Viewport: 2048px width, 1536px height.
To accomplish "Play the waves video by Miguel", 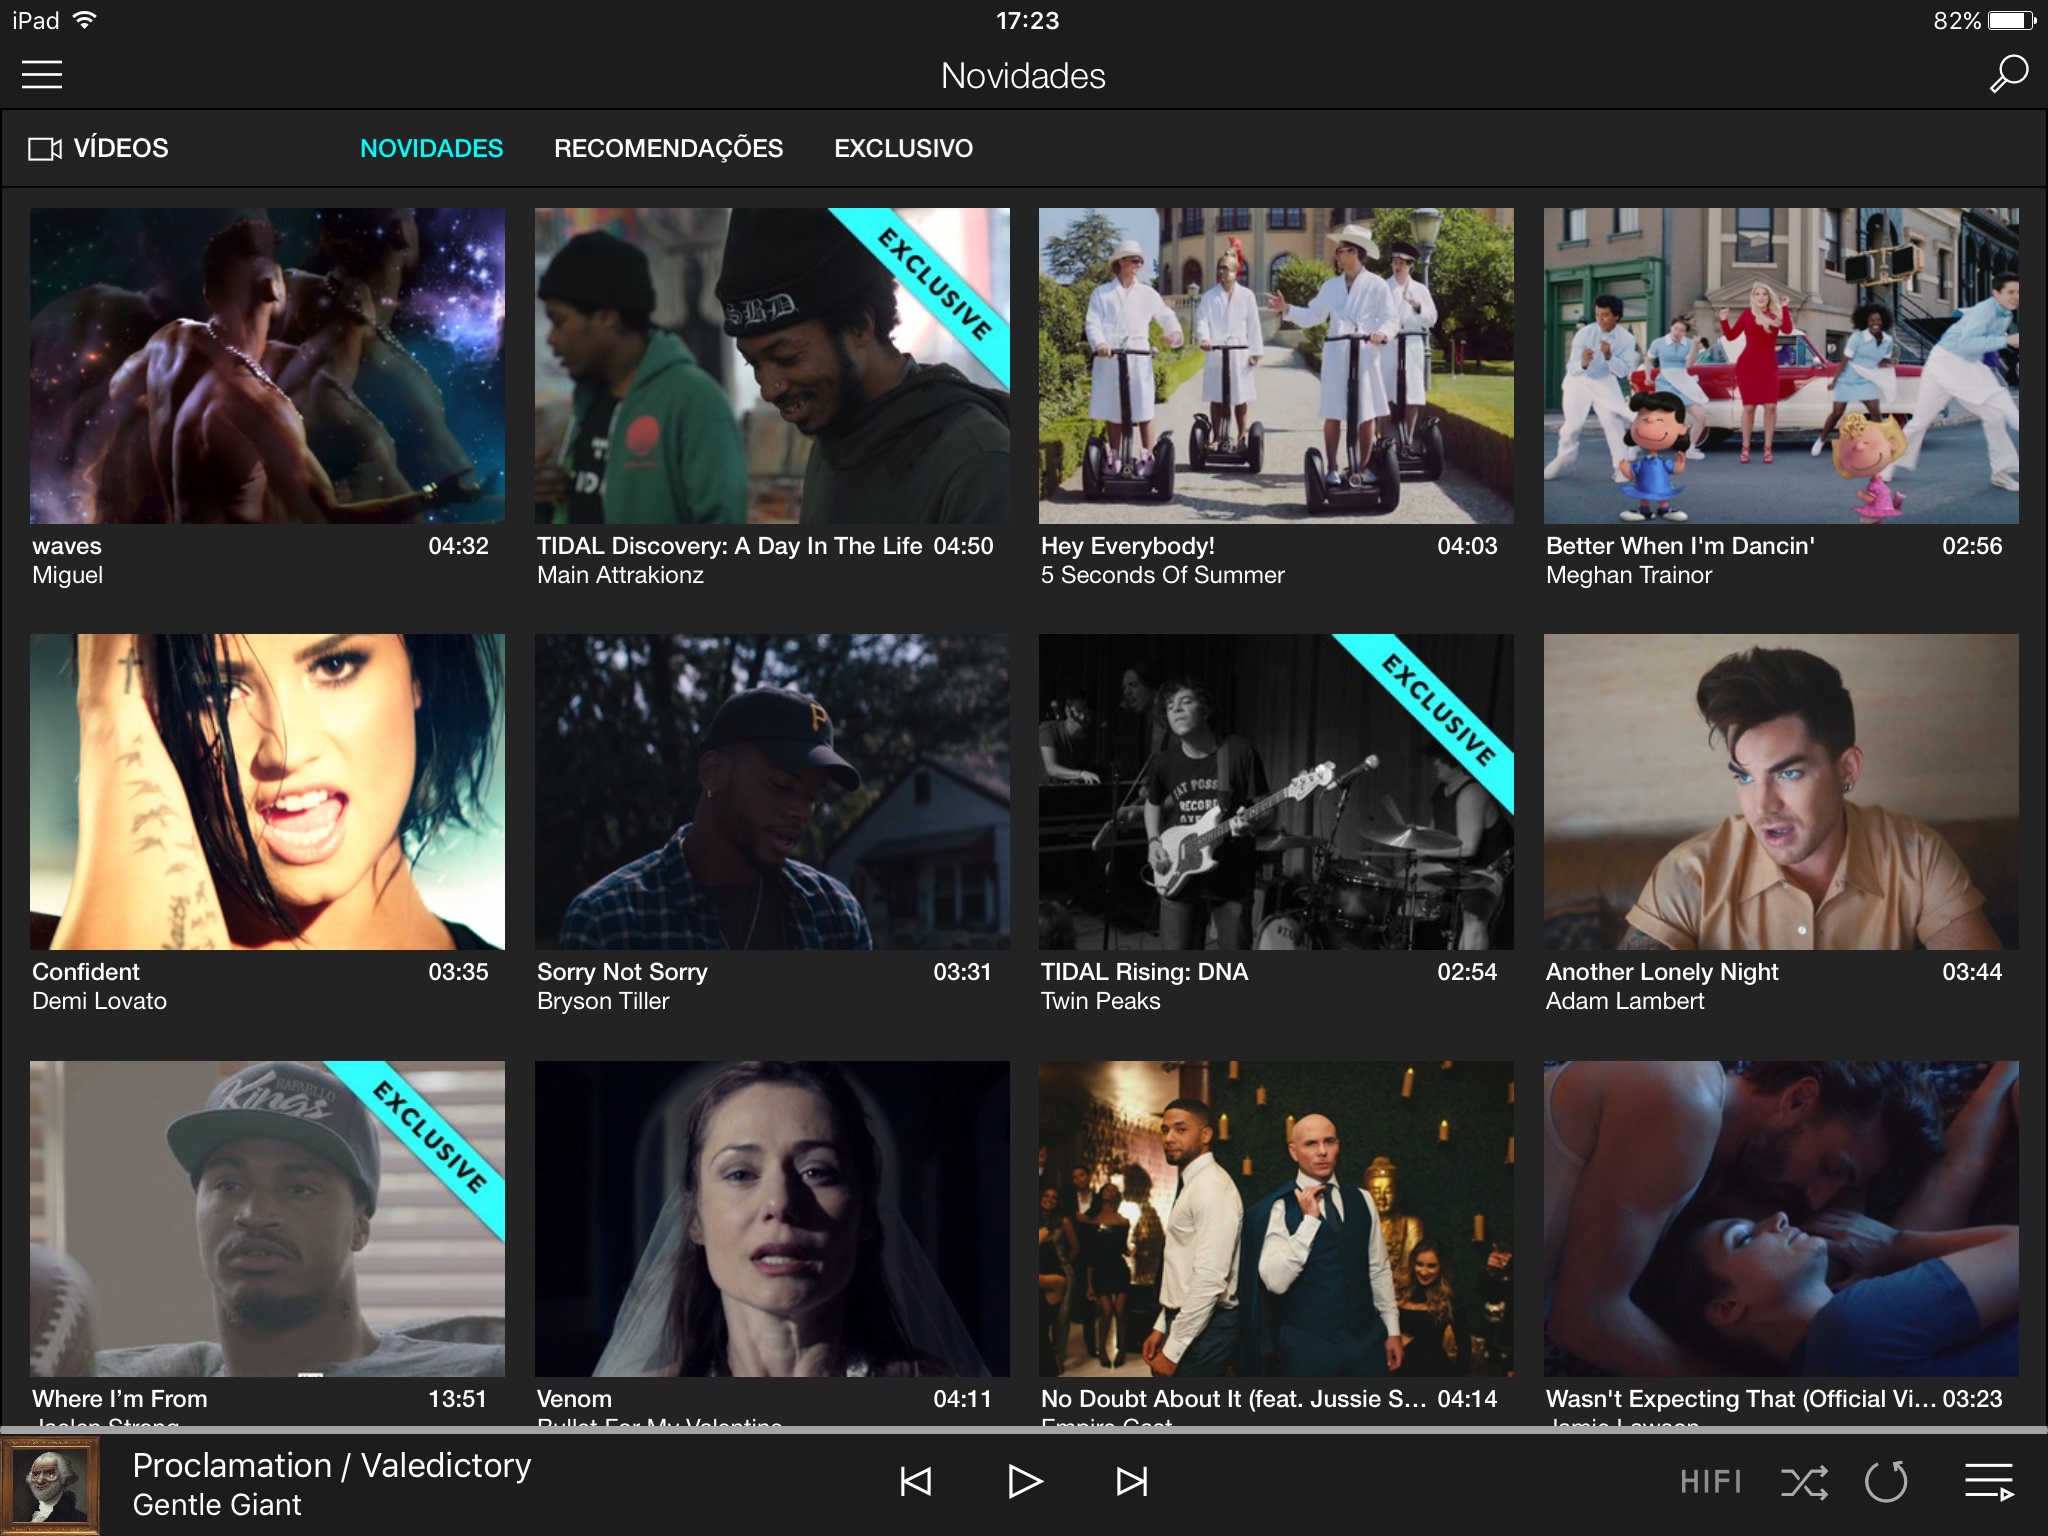I will [x=267, y=366].
